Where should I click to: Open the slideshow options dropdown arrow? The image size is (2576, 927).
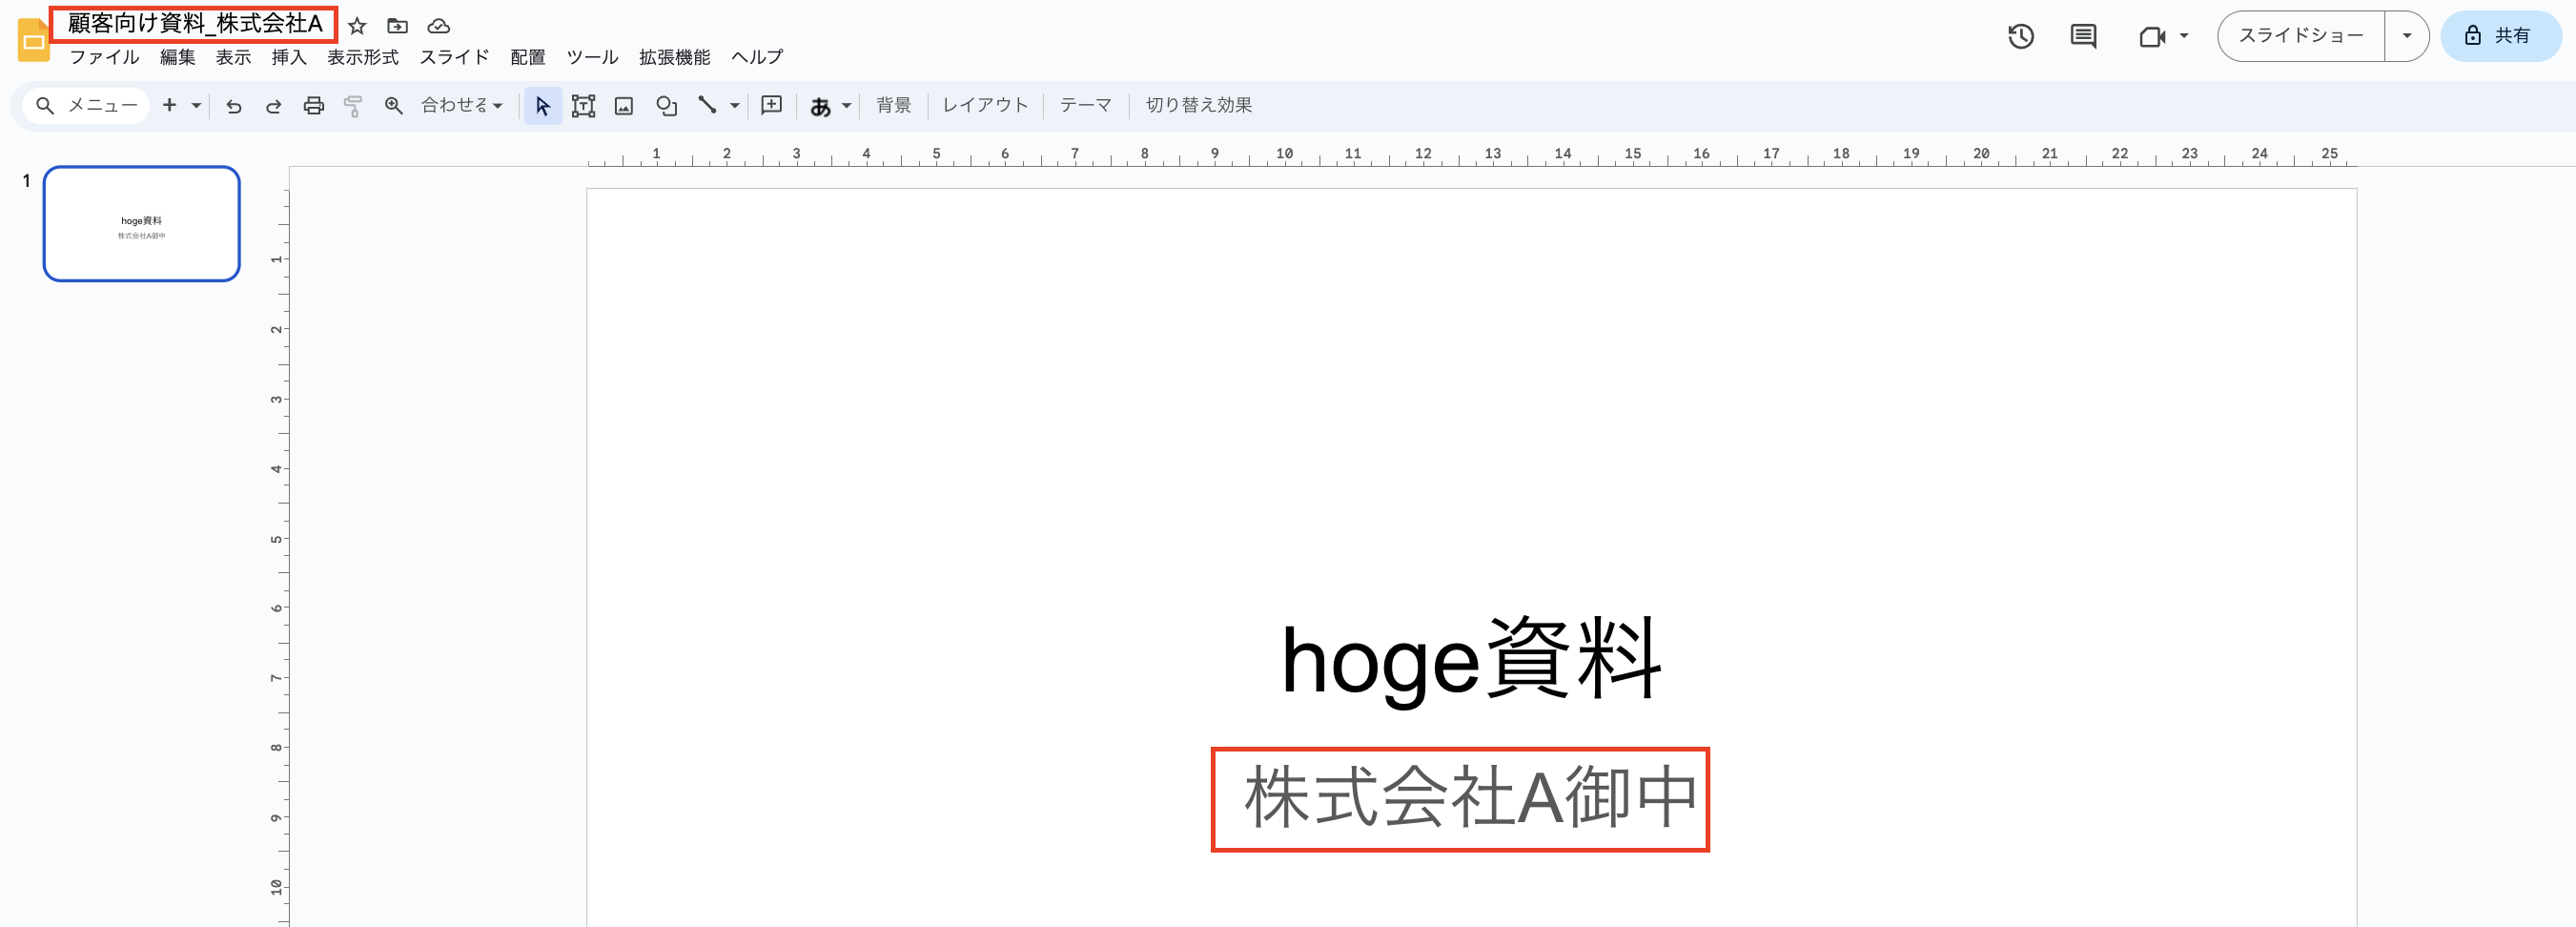[x=2407, y=35]
